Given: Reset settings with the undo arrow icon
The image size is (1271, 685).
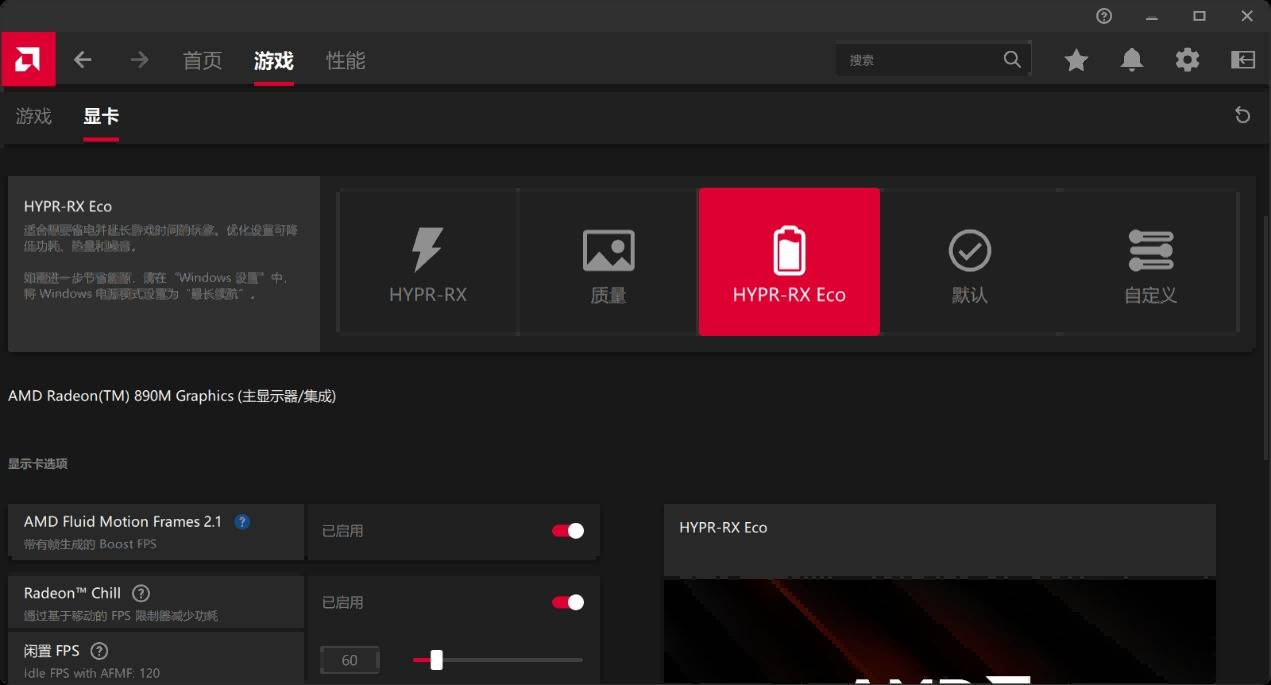Looking at the screenshot, I should point(1242,115).
